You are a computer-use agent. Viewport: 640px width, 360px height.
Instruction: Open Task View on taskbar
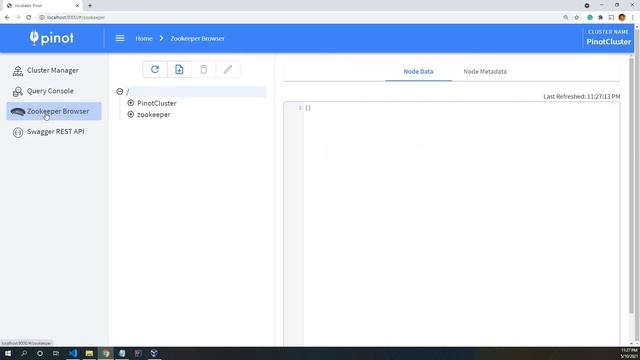click(x=56, y=353)
